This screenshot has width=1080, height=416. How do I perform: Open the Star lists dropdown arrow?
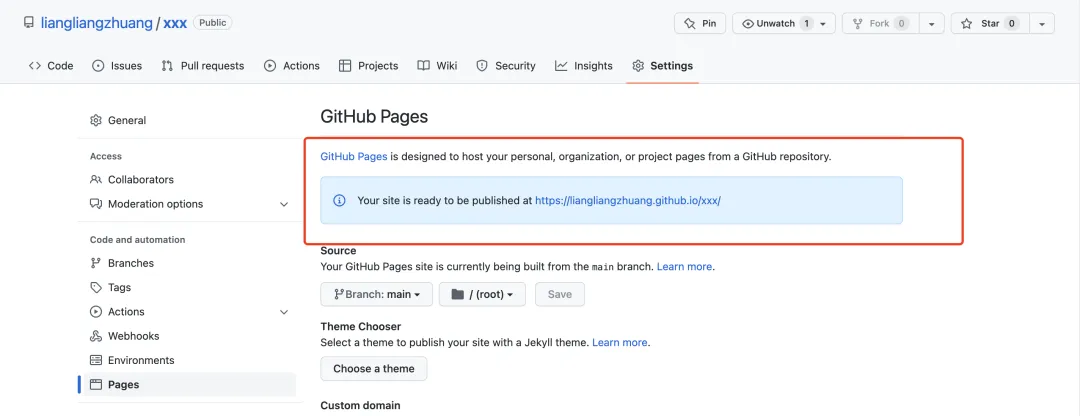click(x=1042, y=23)
